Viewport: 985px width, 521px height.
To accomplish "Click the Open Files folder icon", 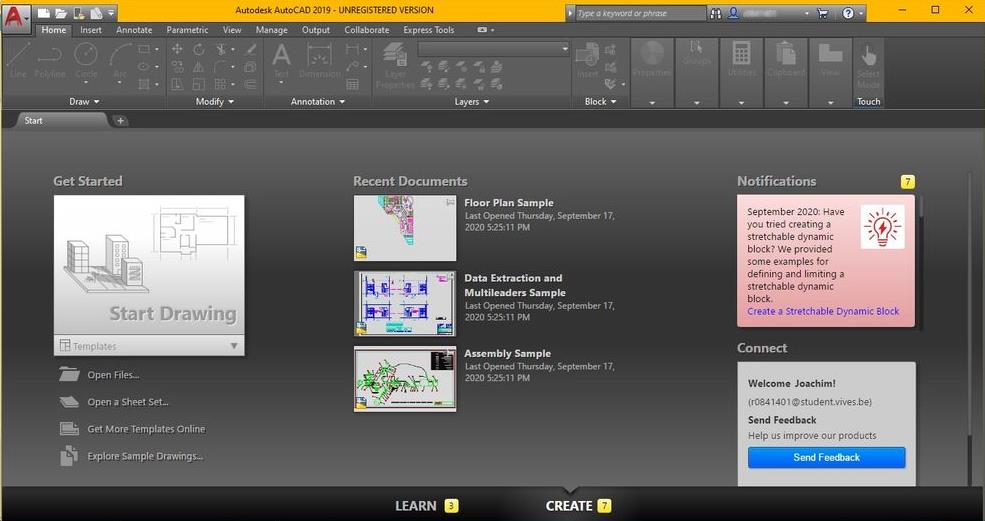I will (69, 375).
